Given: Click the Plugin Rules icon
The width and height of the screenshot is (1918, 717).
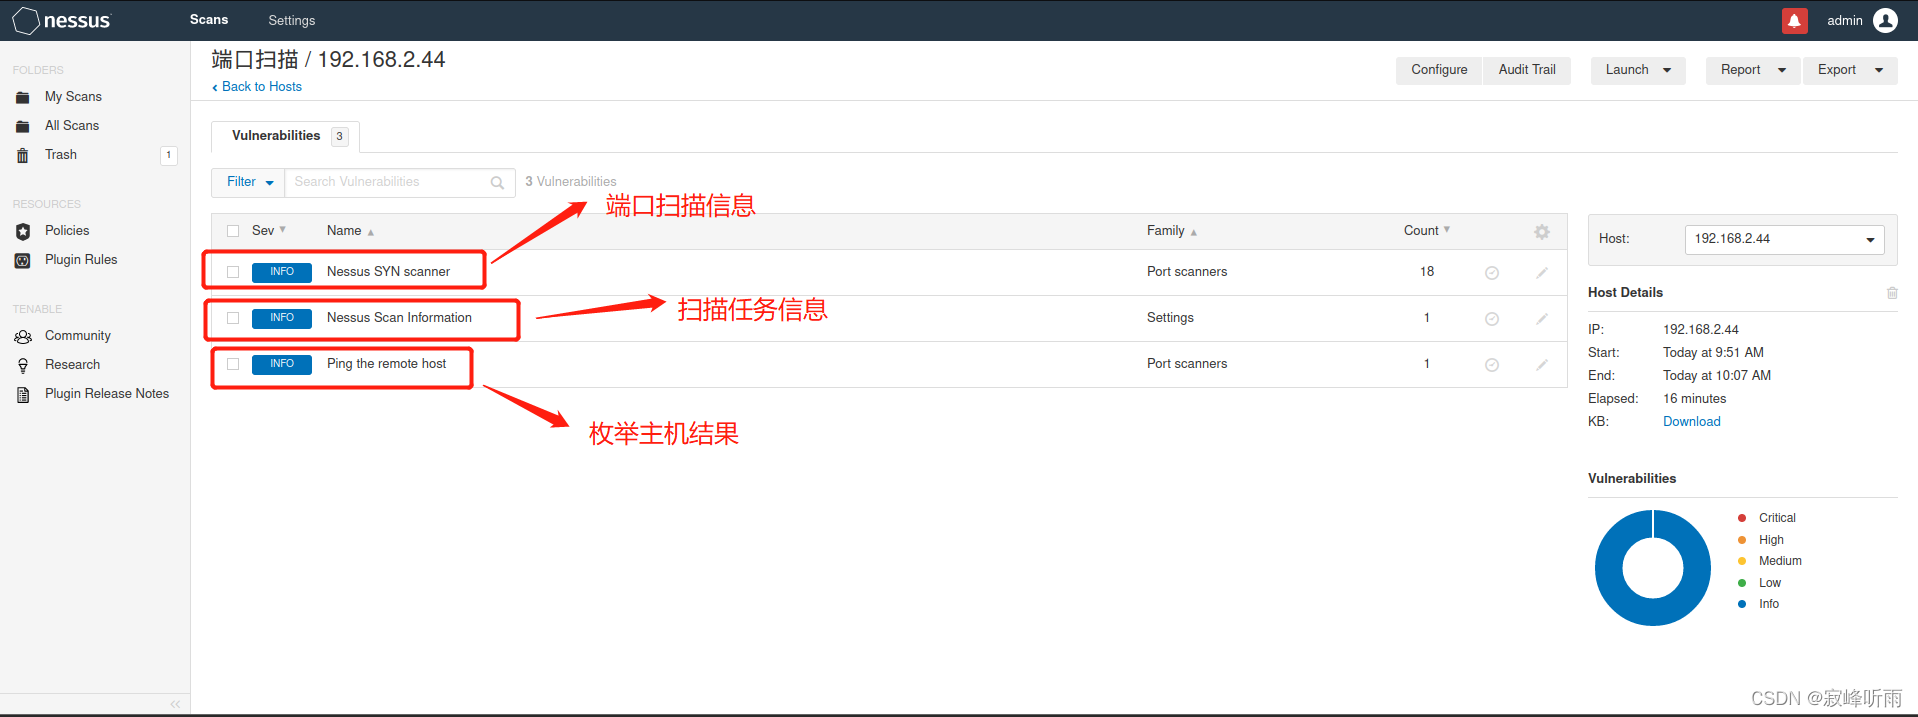Looking at the screenshot, I should coord(23,260).
